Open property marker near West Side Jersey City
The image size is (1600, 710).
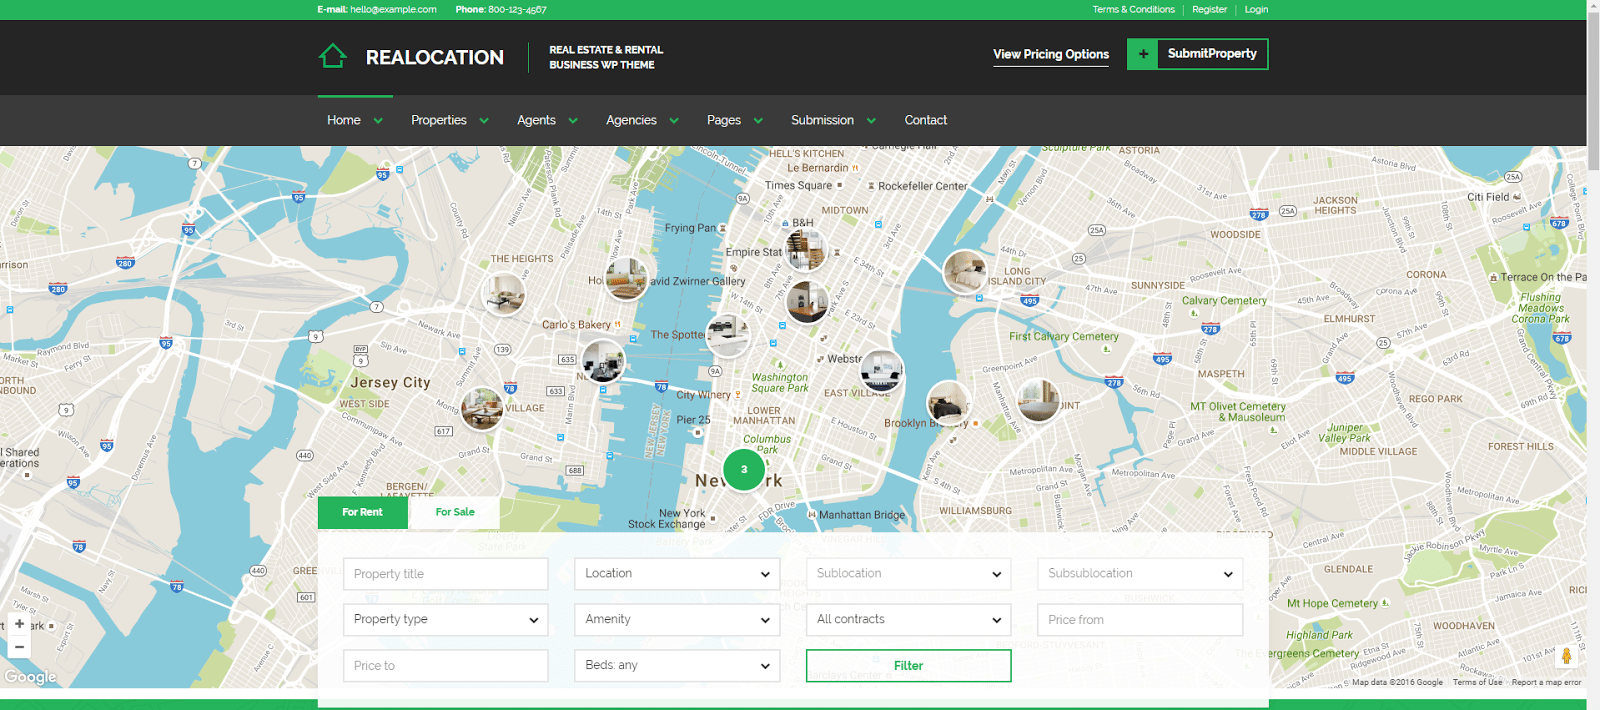coord(482,408)
